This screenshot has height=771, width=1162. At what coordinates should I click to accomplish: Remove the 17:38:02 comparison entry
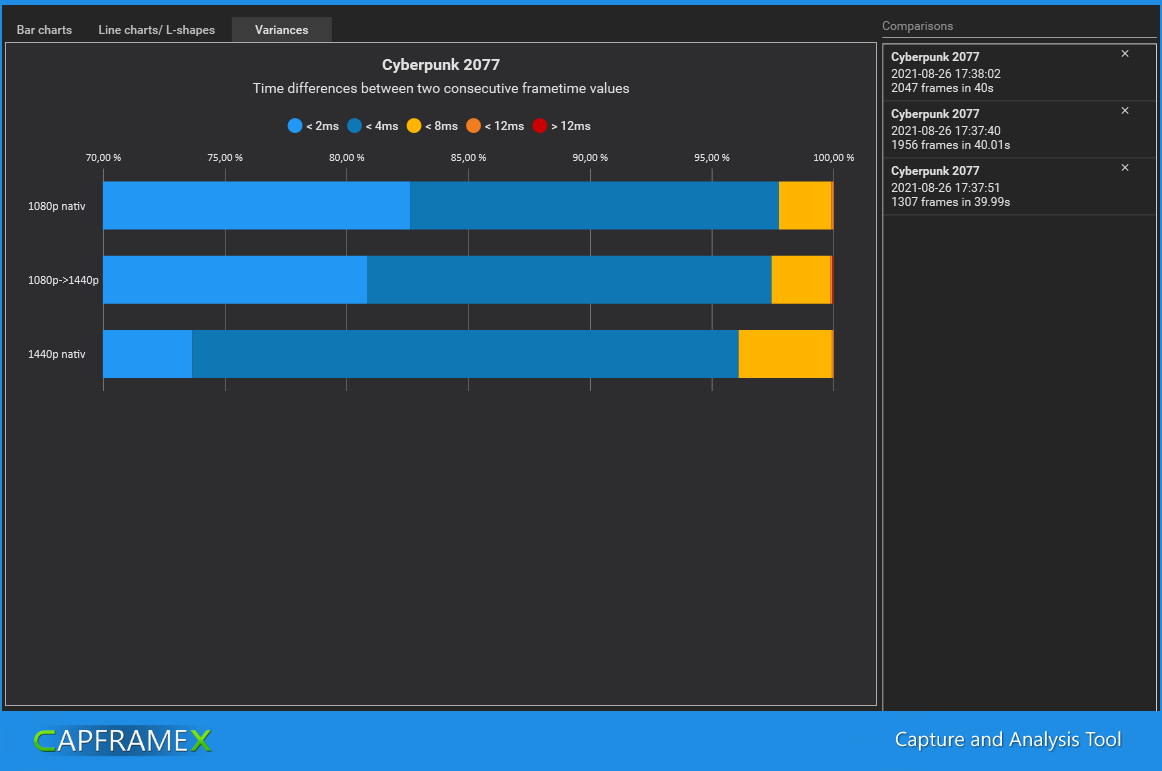[1125, 53]
